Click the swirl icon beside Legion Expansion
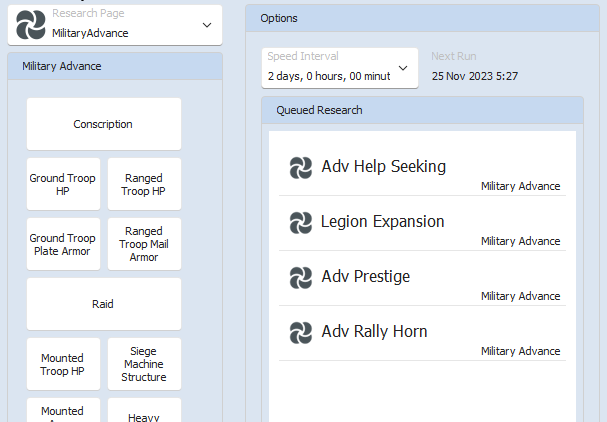This screenshot has width=607, height=422. click(301, 222)
